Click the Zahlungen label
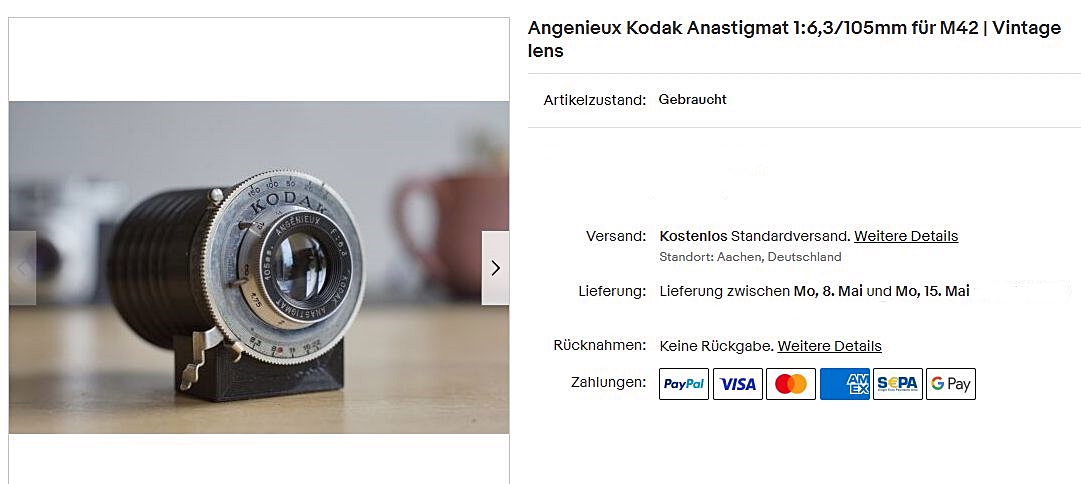 tap(608, 381)
